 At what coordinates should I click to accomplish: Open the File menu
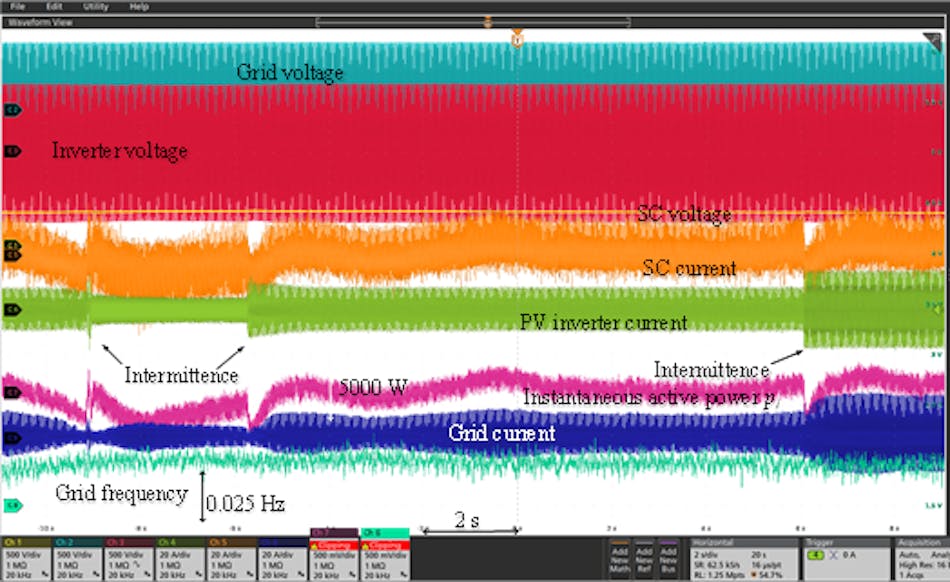(x=17, y=6)
